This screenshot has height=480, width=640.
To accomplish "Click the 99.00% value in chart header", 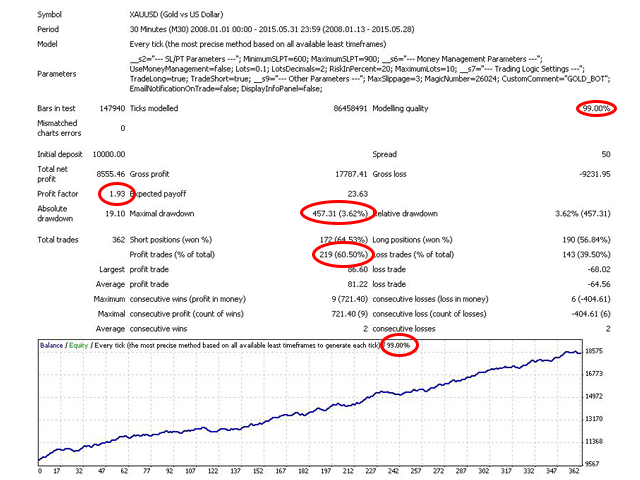I will click(398, 345).
